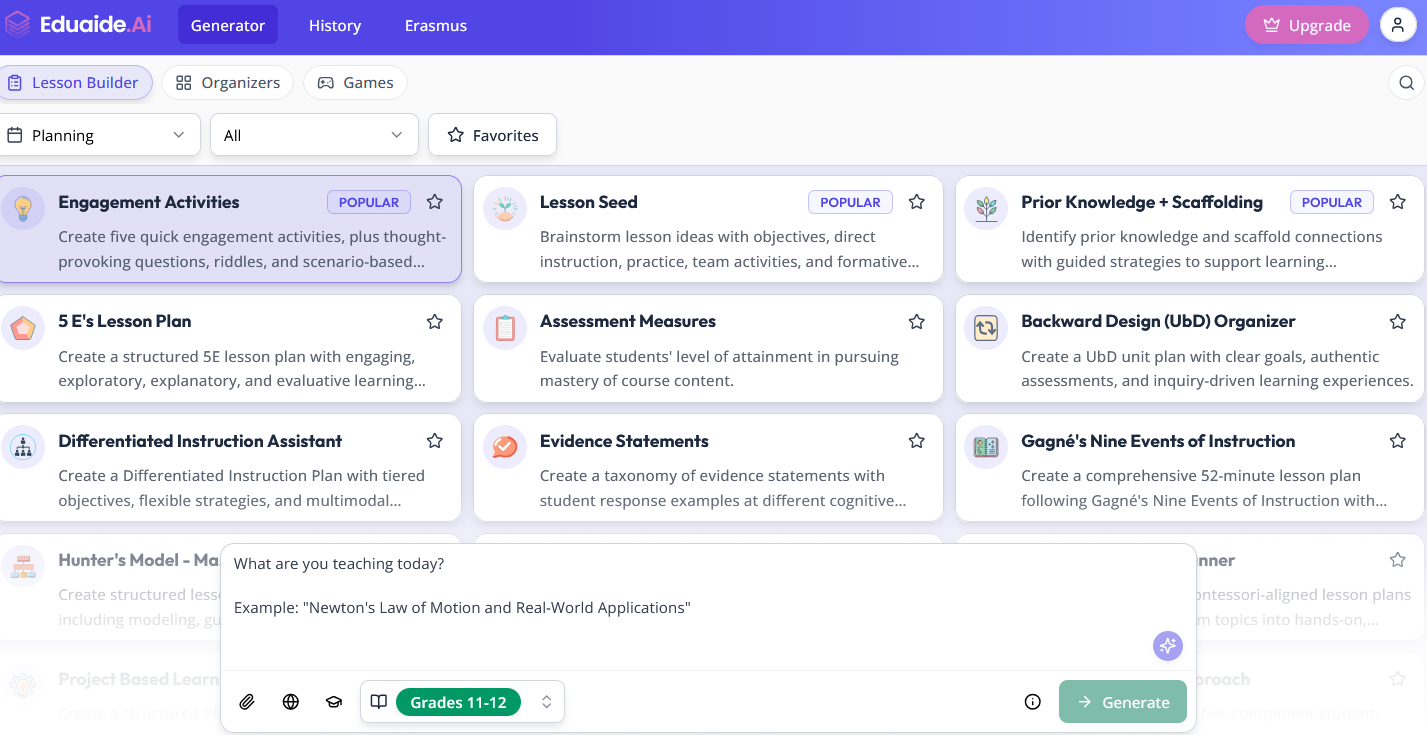Open the All filter dropdown
The height and width of the screenshot is (735, 1427).
314,135
